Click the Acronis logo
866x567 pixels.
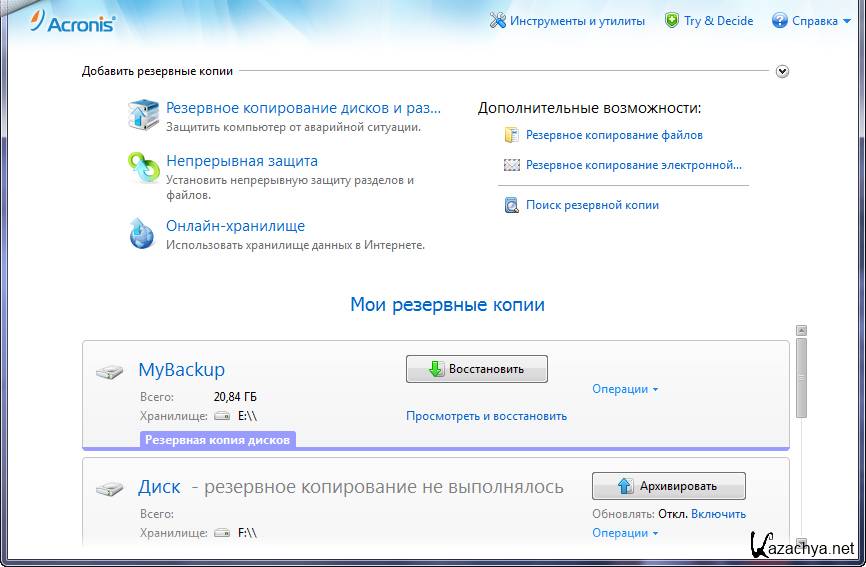pyautogui.click(x=73, y=21)
